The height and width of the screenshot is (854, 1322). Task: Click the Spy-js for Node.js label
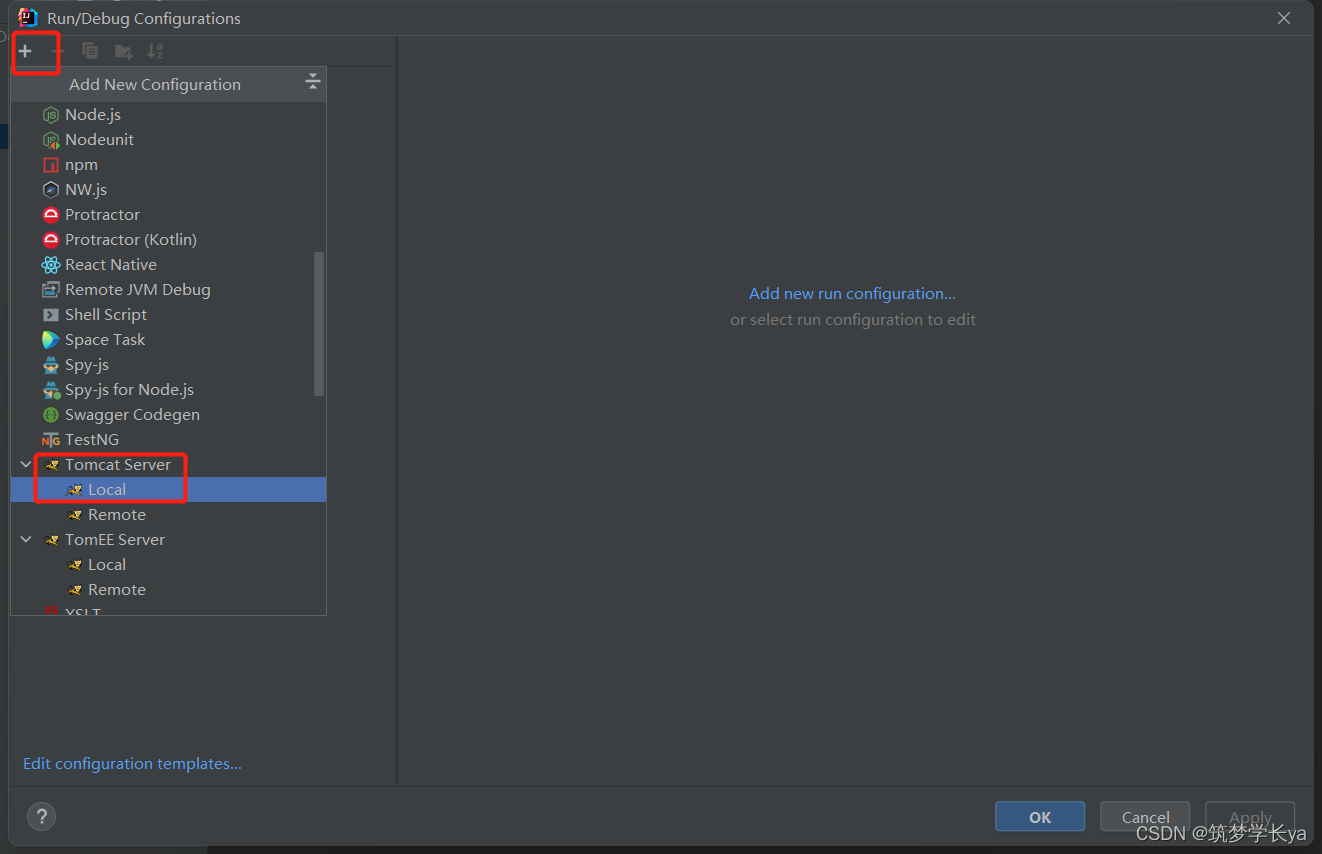130,390
